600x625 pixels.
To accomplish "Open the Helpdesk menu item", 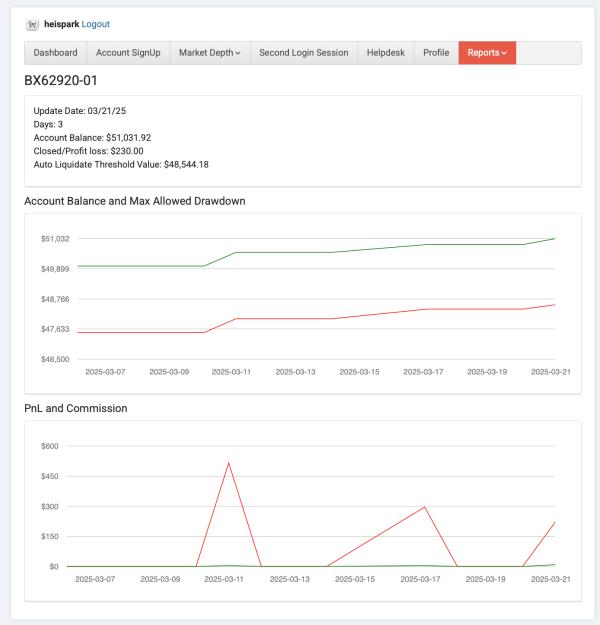I will 386,53.
